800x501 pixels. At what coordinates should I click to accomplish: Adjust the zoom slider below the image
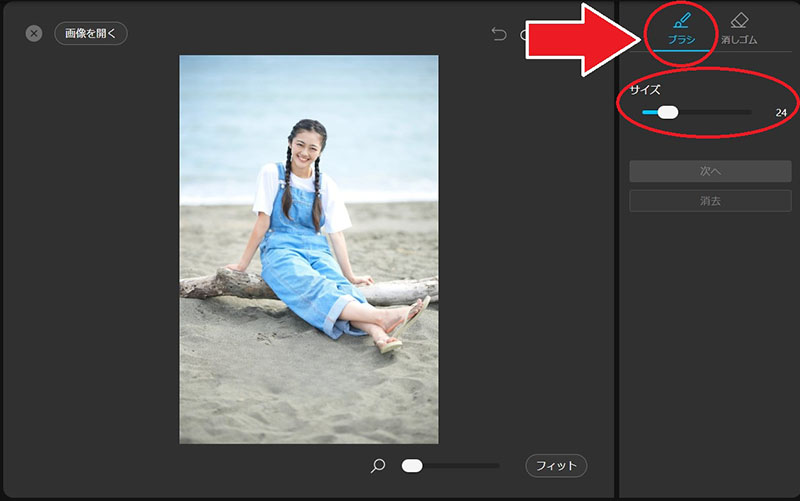pyautogui.click(x=450, y=466)
